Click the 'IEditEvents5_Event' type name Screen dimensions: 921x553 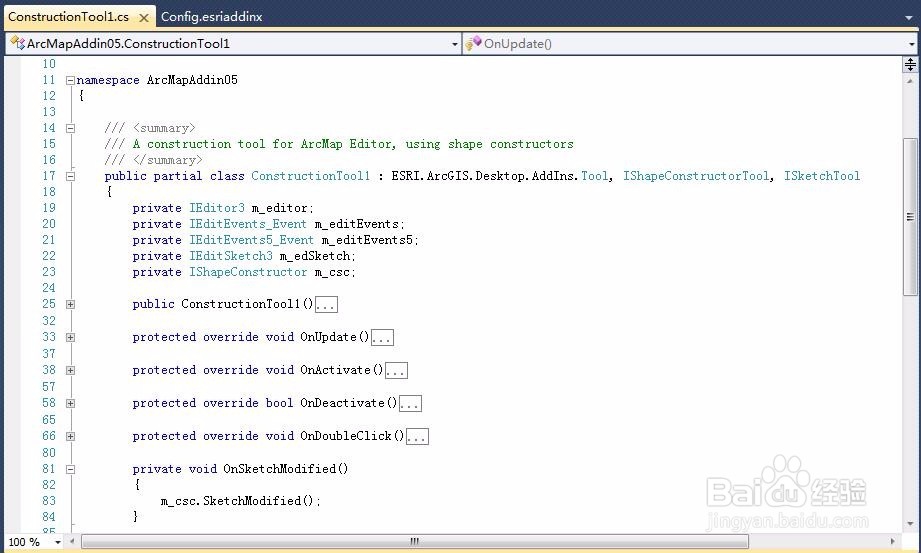click(x=251, y=240)
